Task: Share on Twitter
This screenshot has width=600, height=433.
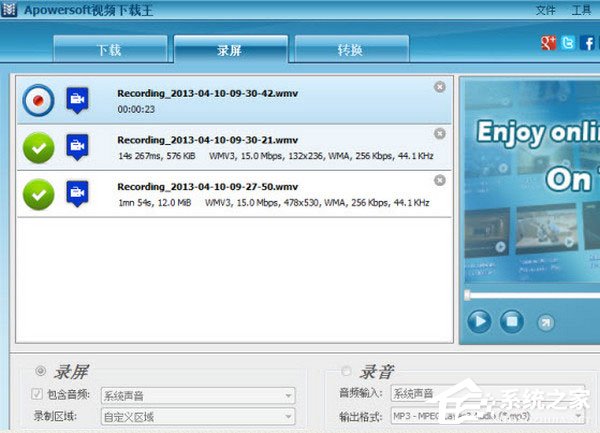Action: (x=568, y=43)
